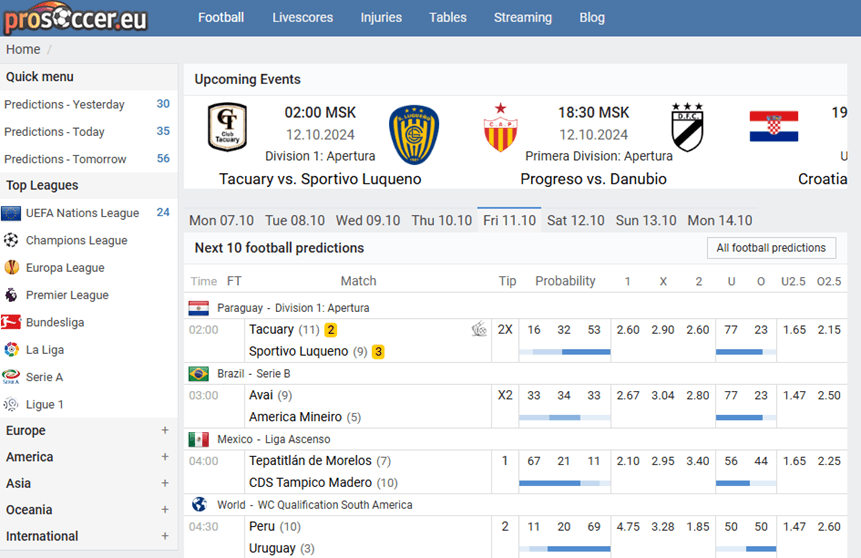861x558 pixels.
Task: Click All football predictions button
Action: click(x=771, y=248)
